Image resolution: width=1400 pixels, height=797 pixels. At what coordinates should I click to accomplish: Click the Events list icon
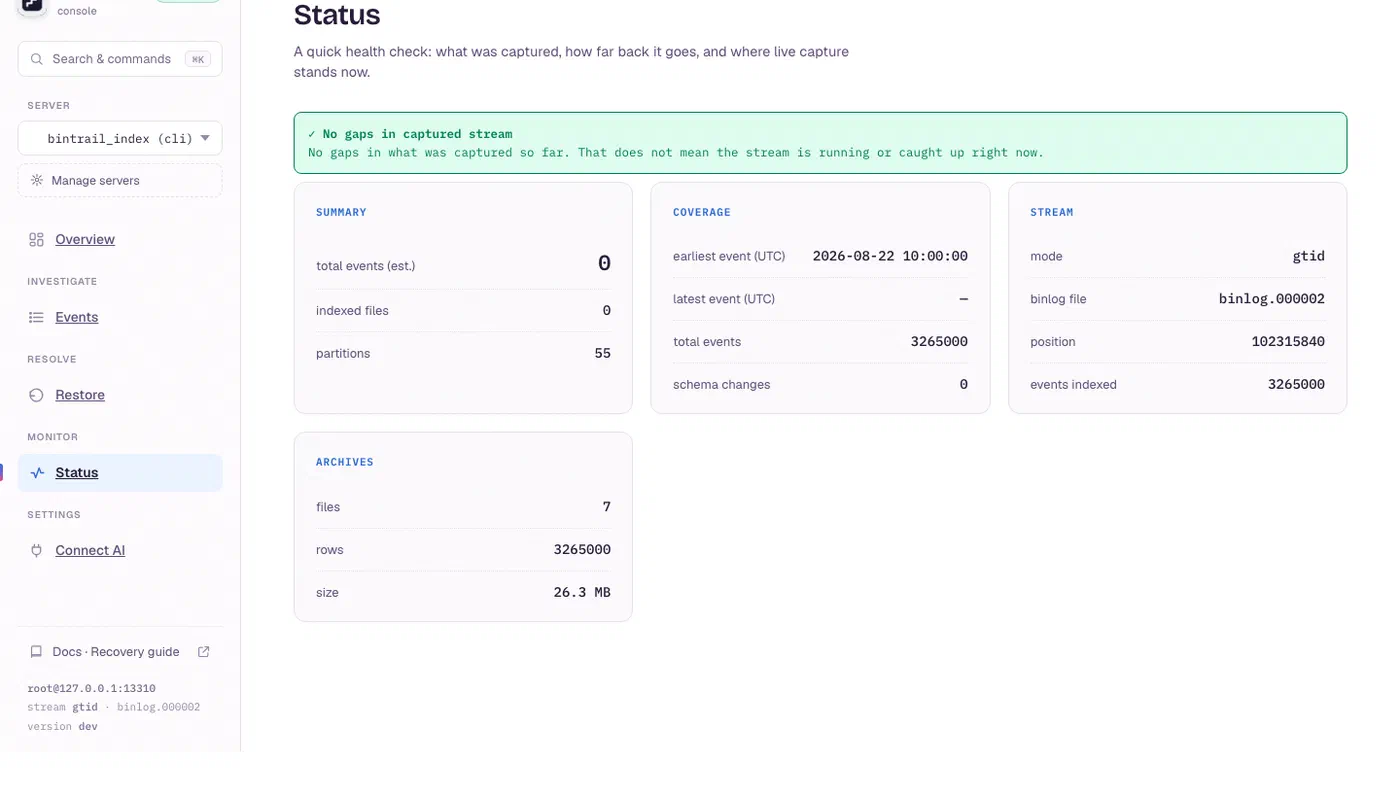(37, 318)
